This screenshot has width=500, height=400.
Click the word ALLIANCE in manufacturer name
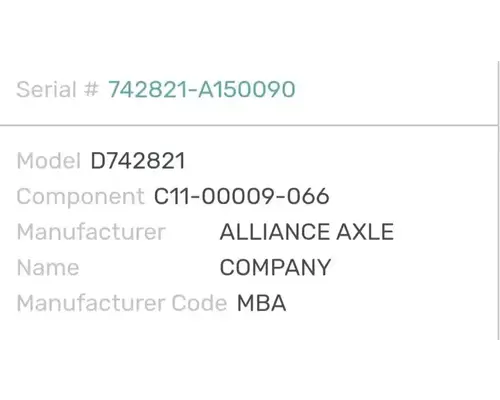(275, 232)
